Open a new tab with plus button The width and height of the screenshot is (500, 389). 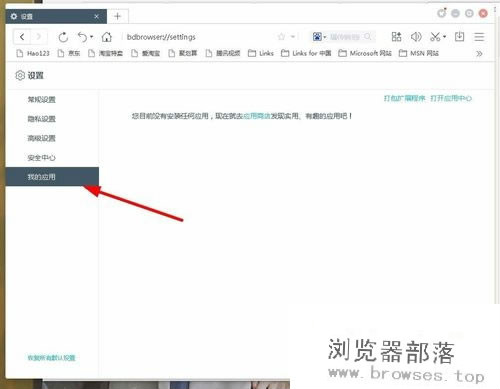117,16
